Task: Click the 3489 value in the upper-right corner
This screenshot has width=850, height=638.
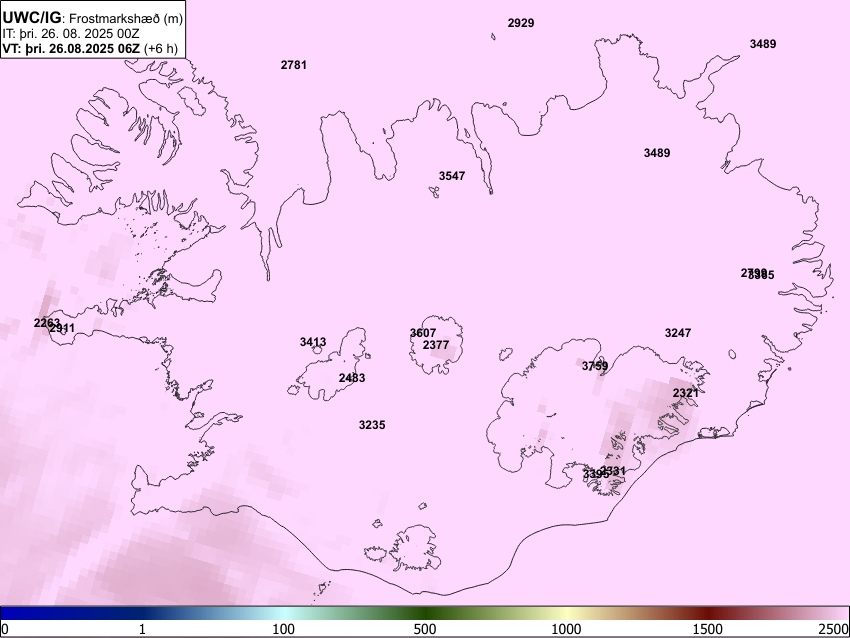Action: click(763, 44)
